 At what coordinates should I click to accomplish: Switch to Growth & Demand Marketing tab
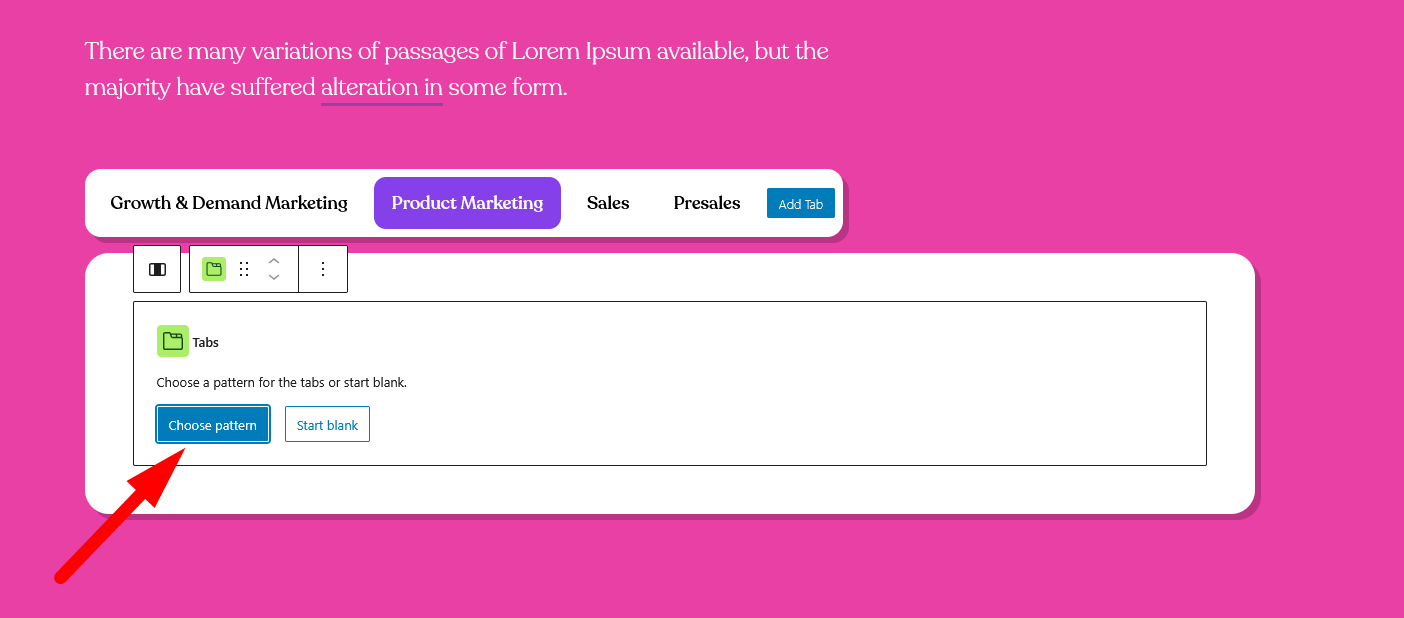[229, 203]
